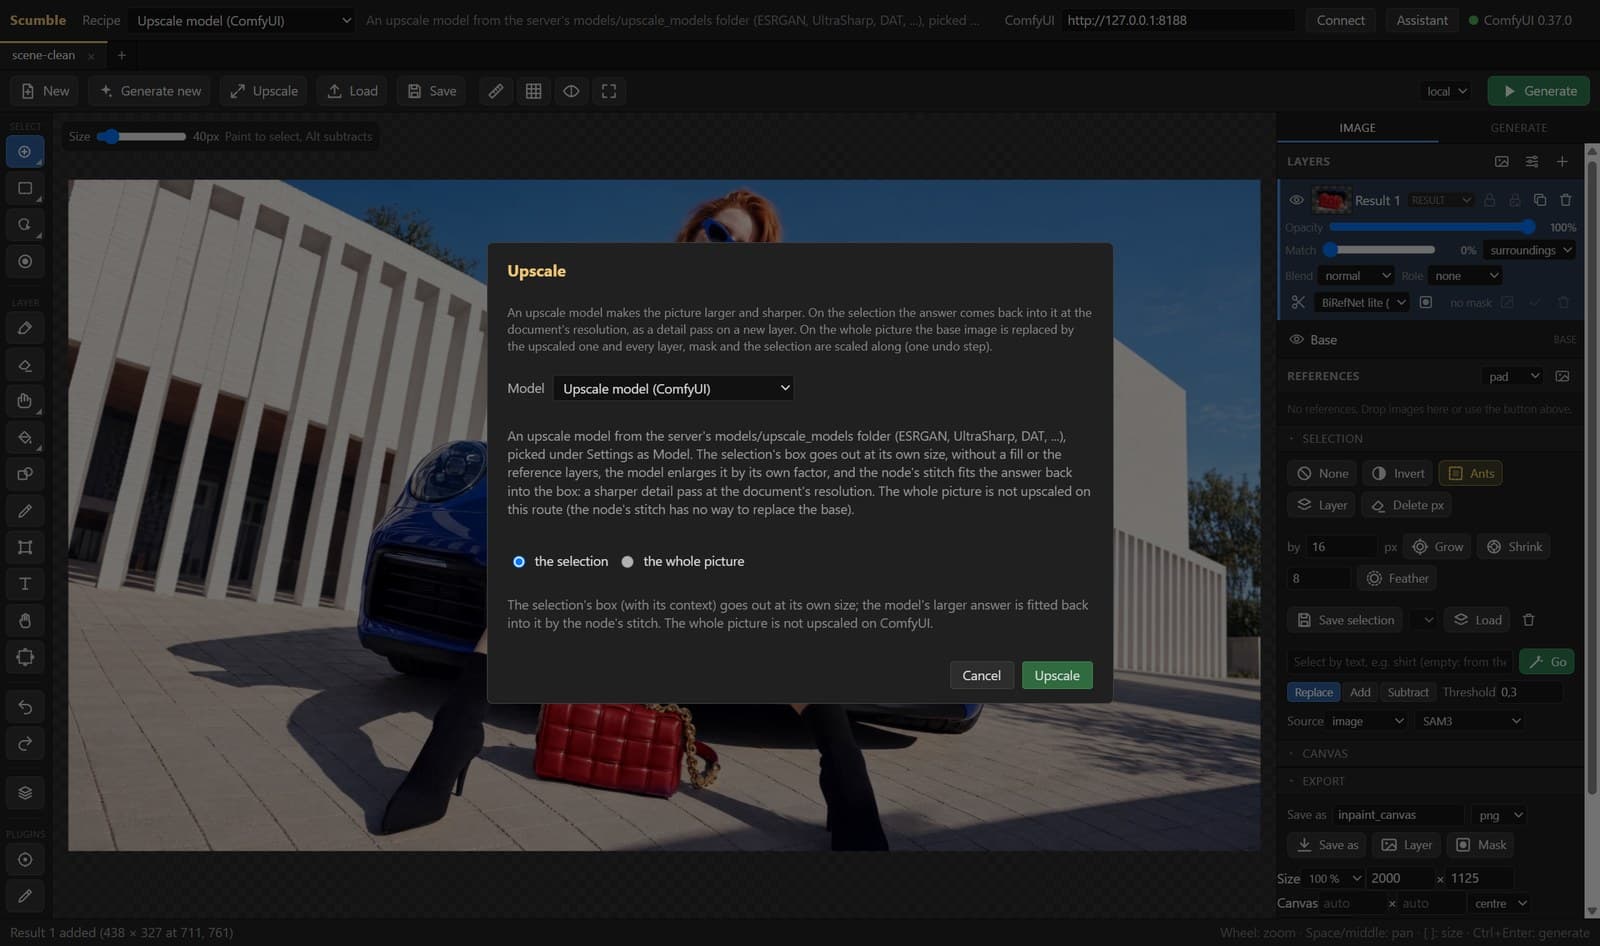Viewport: 1600px width, 946px height.
Task: Select the scene-clean document tab
Action: click(x=44, y=56)
